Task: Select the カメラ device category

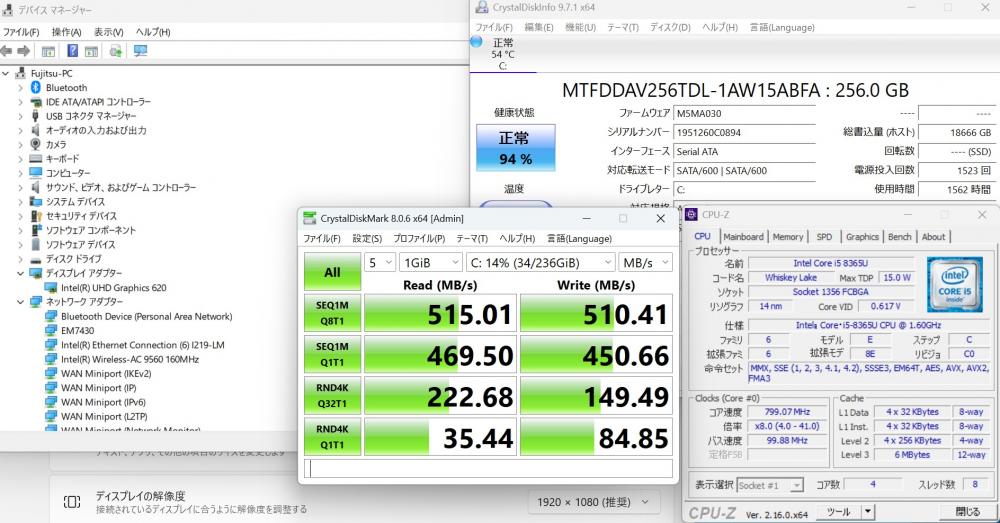Action: [56, 145]
